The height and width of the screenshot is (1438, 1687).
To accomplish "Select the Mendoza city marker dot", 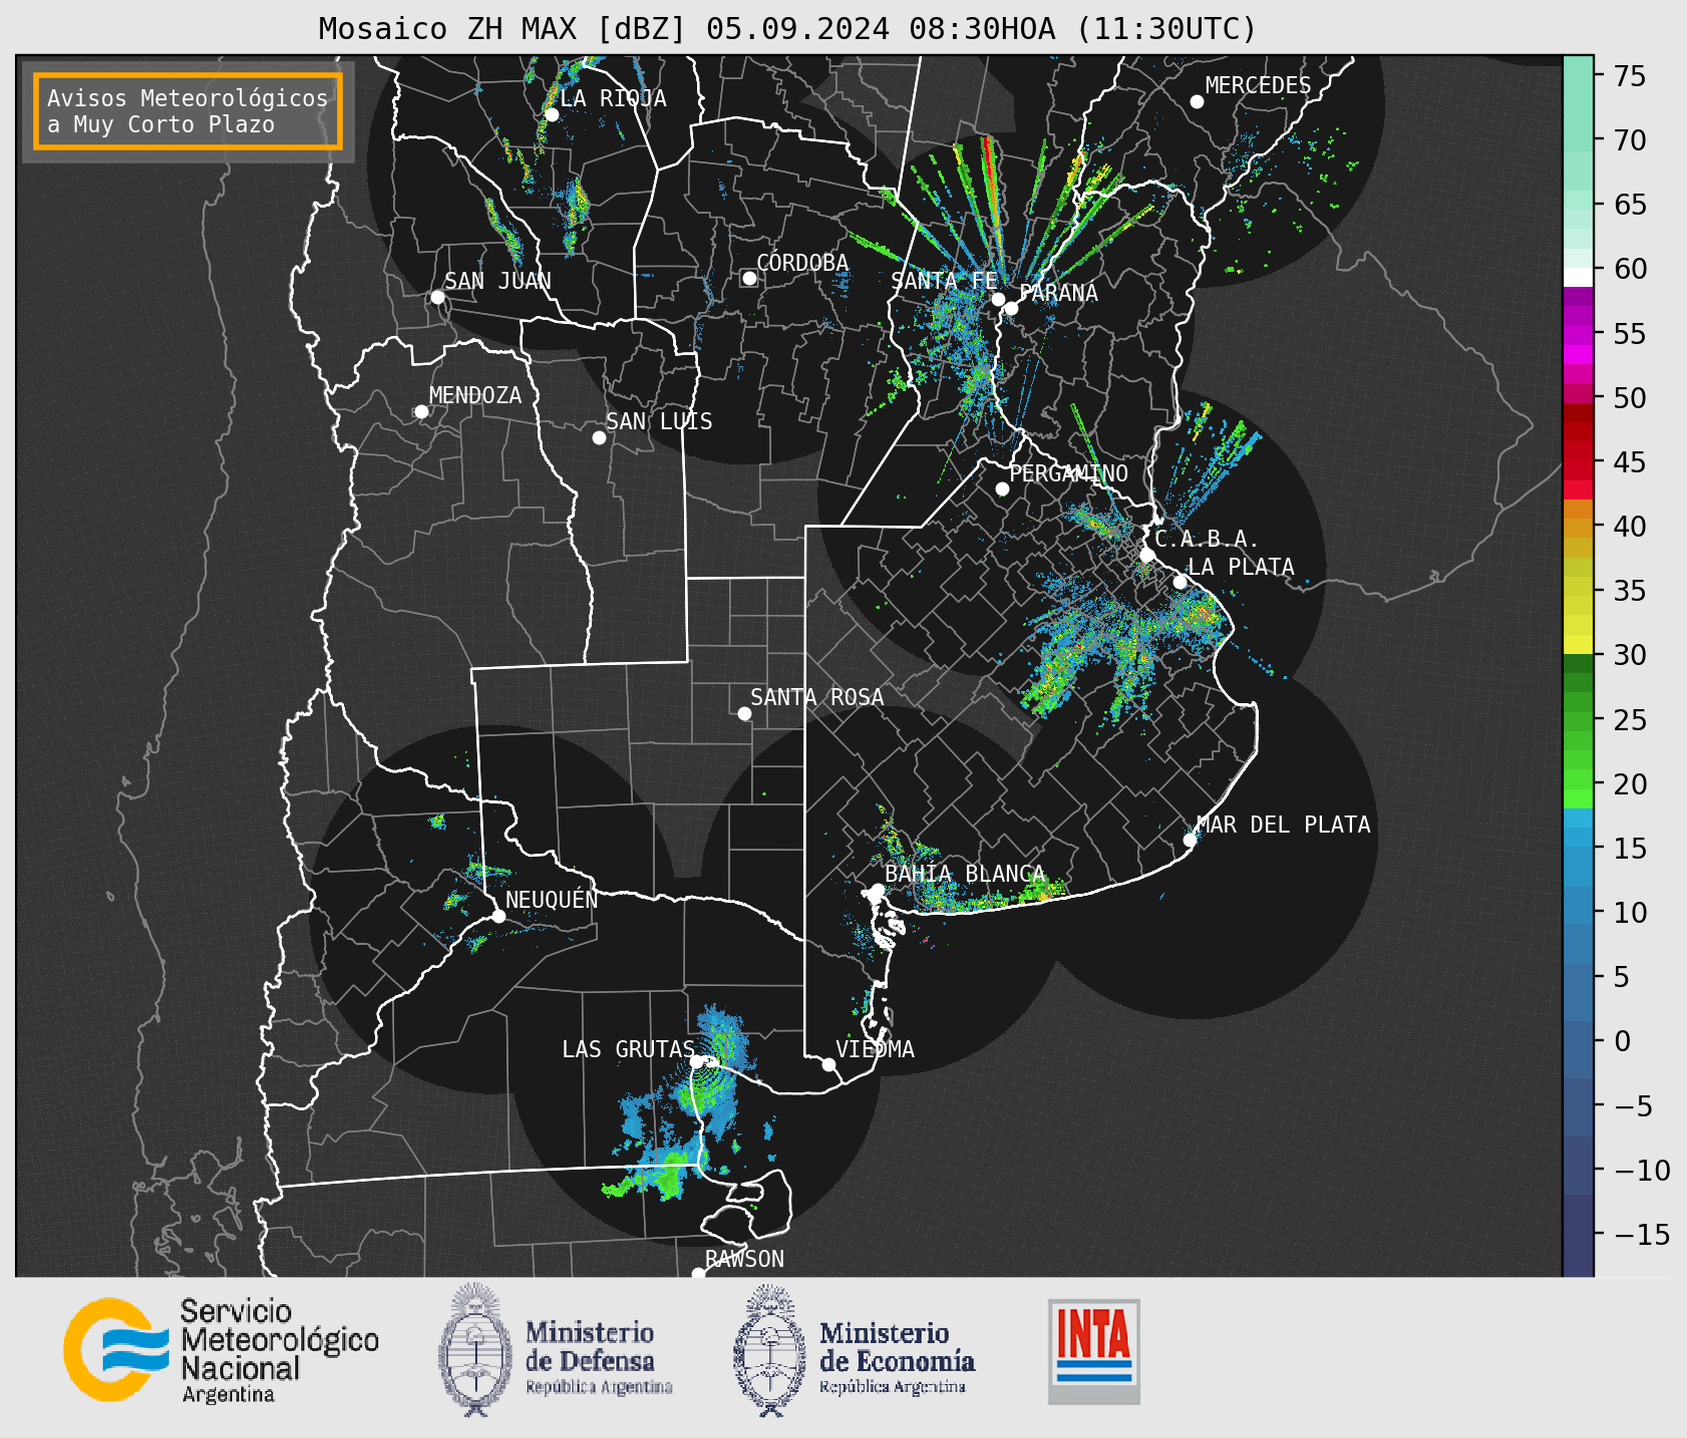I will pyautogui.click(x=421, y=412).
